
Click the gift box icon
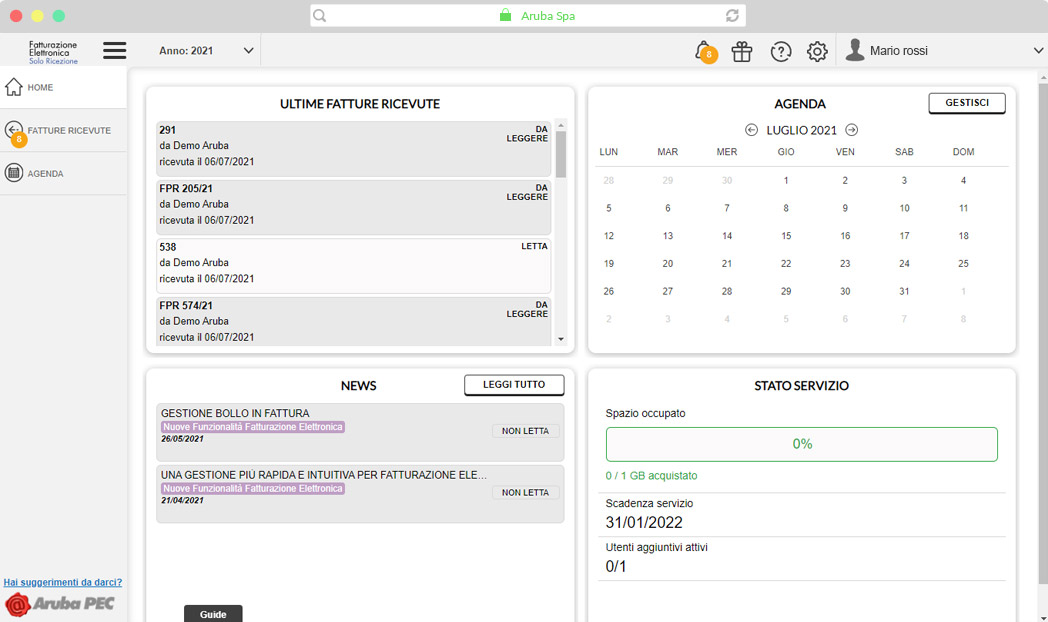pyautogui.click(x=741, y=52)
